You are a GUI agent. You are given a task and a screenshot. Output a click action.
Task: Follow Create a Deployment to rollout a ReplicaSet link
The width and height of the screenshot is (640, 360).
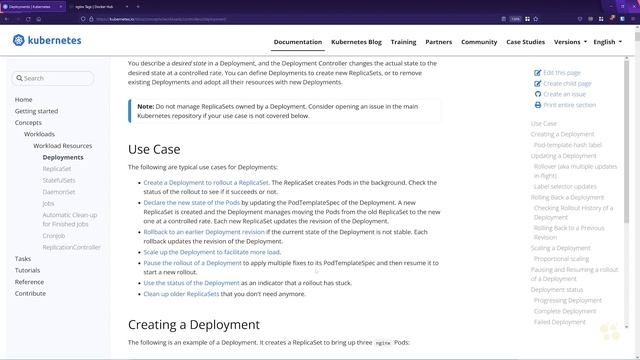[206, 182]
